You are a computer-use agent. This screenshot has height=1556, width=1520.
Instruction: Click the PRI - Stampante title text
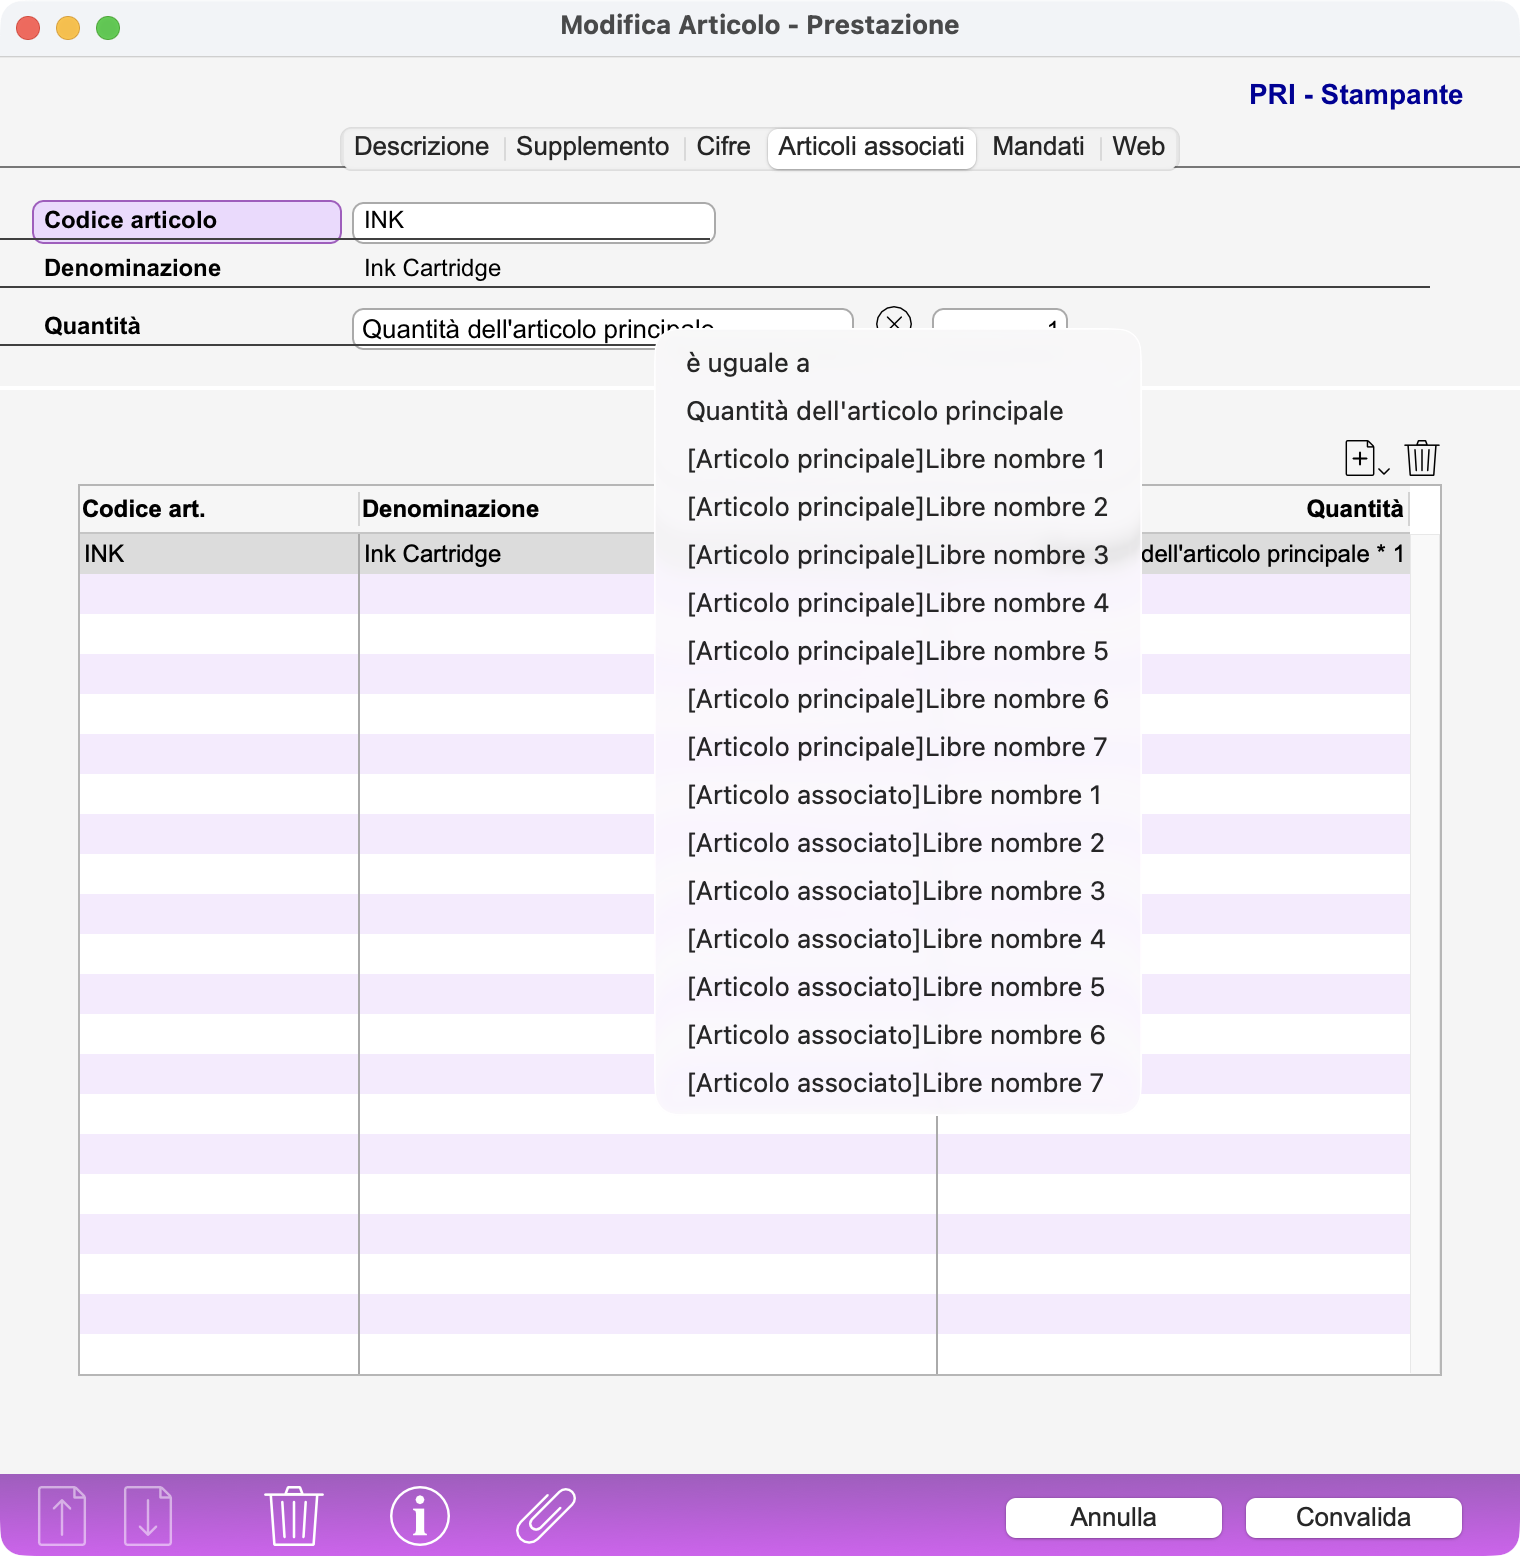pyautogui.click(x=1355, y=95)
